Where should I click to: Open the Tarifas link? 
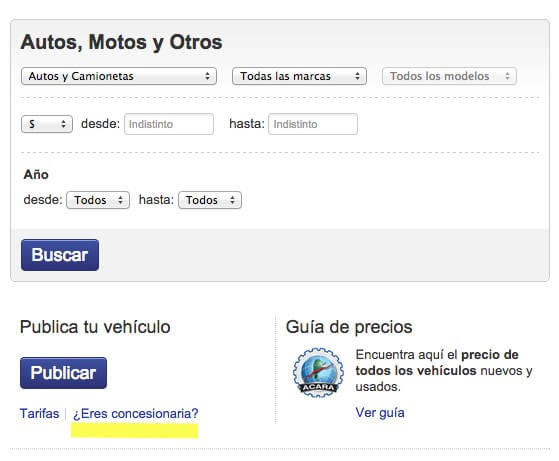click(x=40, y=414)
